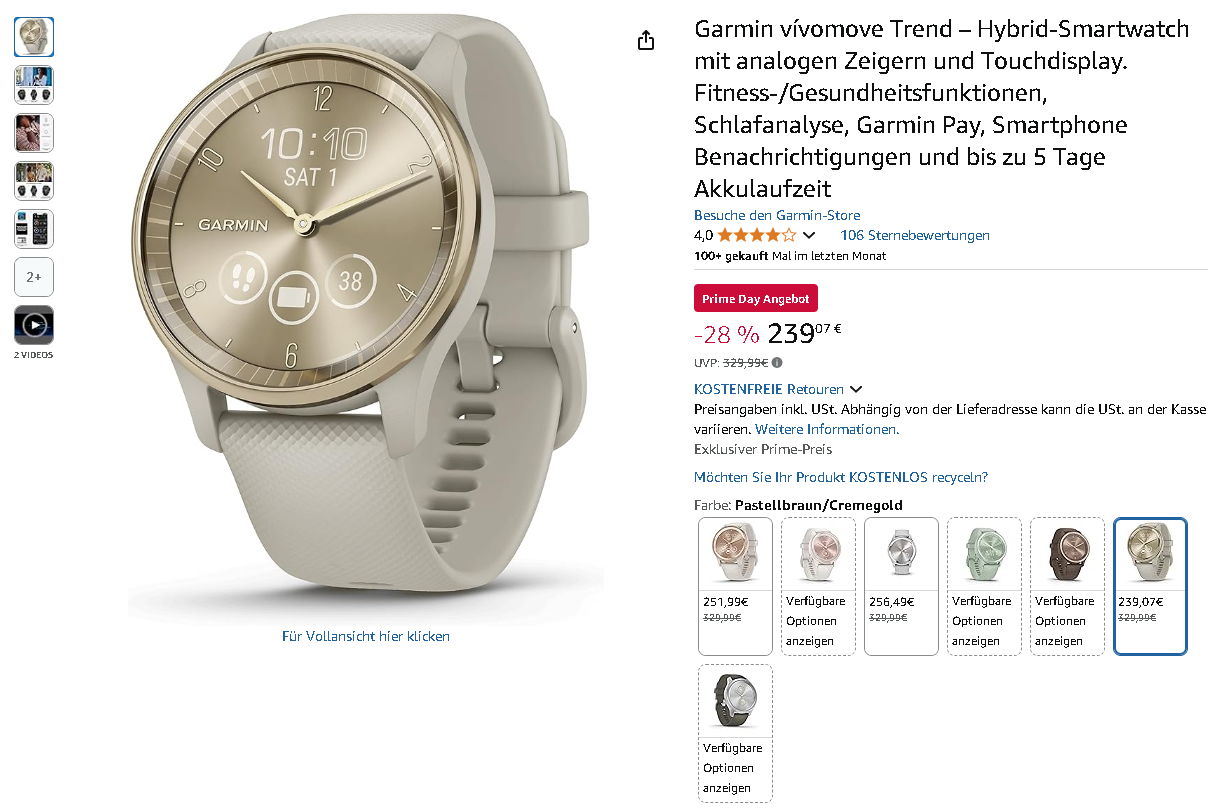Choose the mint green watch color option
This screenshot has width=1213, height=809.
pos(984,586)
